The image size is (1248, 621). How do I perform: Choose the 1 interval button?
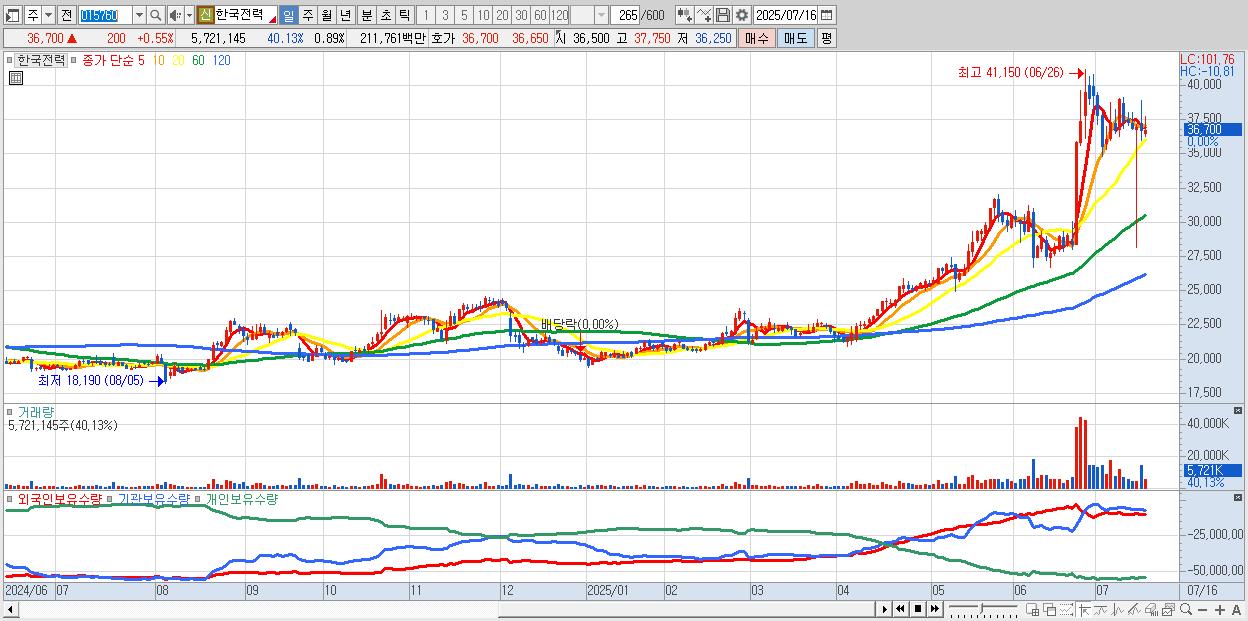pyautogui.click(x=426, y=15)
